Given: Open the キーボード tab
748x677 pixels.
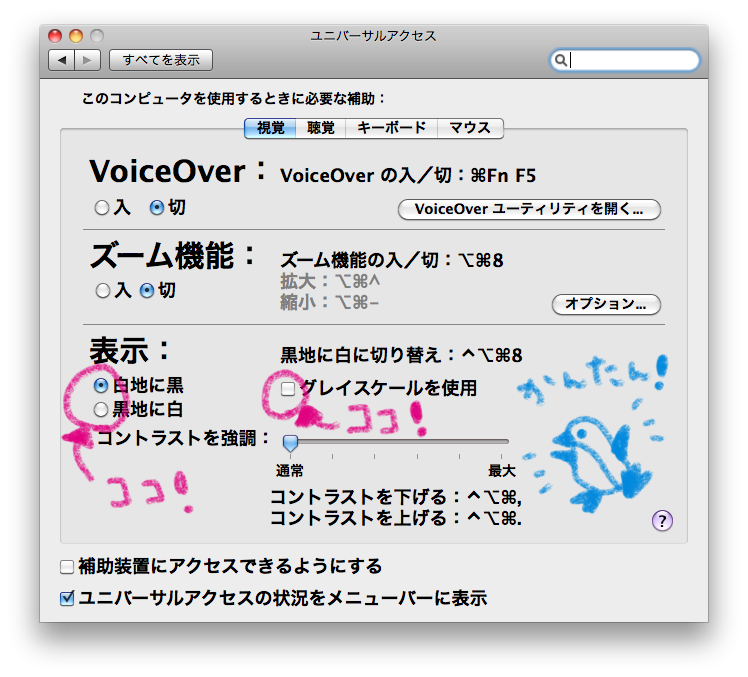Looking at the screenshot, I should [391, 128].
